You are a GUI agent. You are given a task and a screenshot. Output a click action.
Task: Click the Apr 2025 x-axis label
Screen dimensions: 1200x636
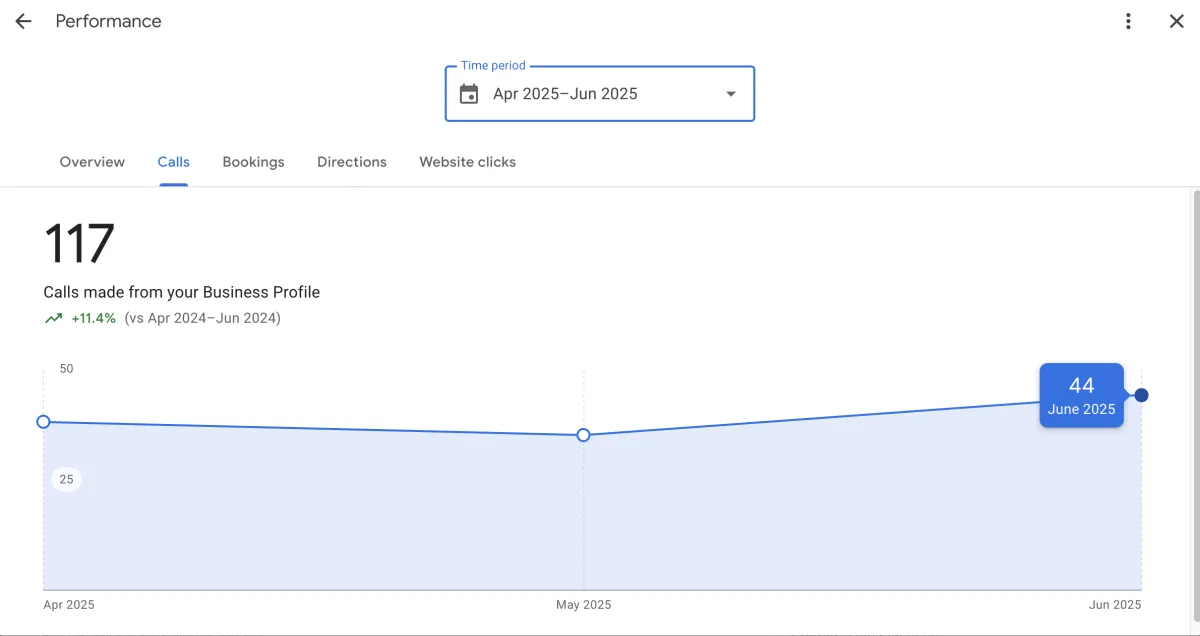[x=69, y=605]
